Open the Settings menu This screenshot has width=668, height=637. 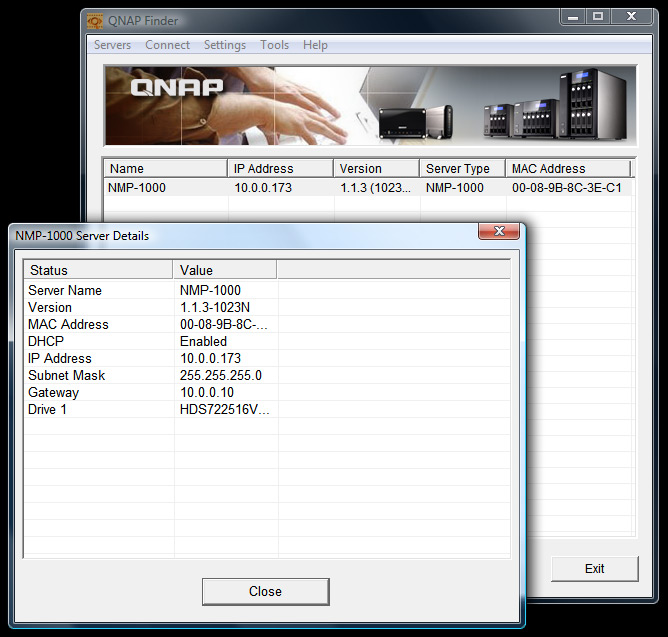(225, 45)
